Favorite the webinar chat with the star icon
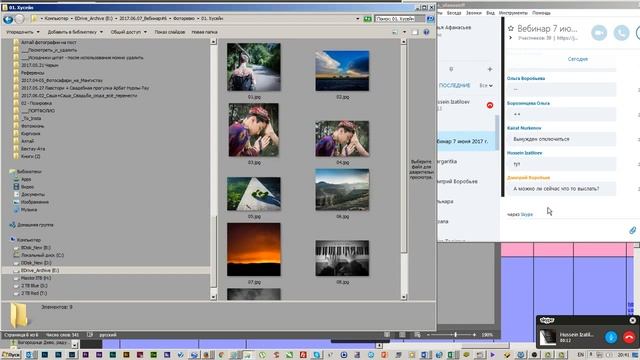The width and height of the screenshot is (640, 360). click(x=511, y=29)
